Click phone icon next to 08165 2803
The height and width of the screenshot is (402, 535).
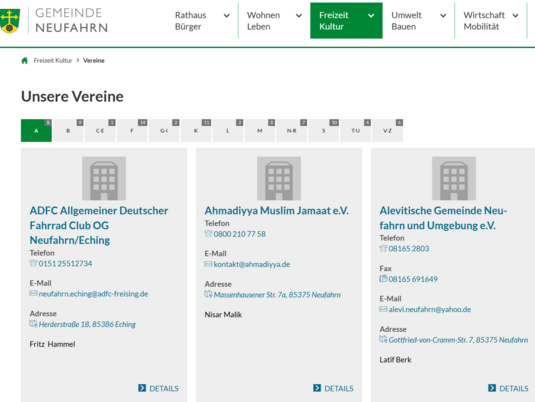(x=383, y=248)
